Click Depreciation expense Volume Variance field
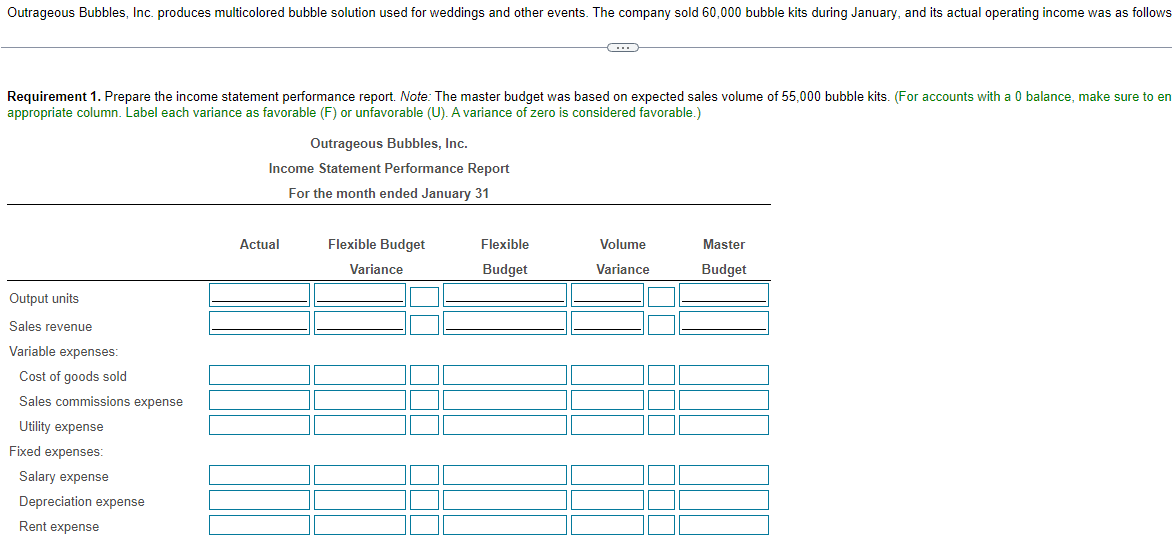1172x545 pixels. pyautogui.click(x=607, y=500)
